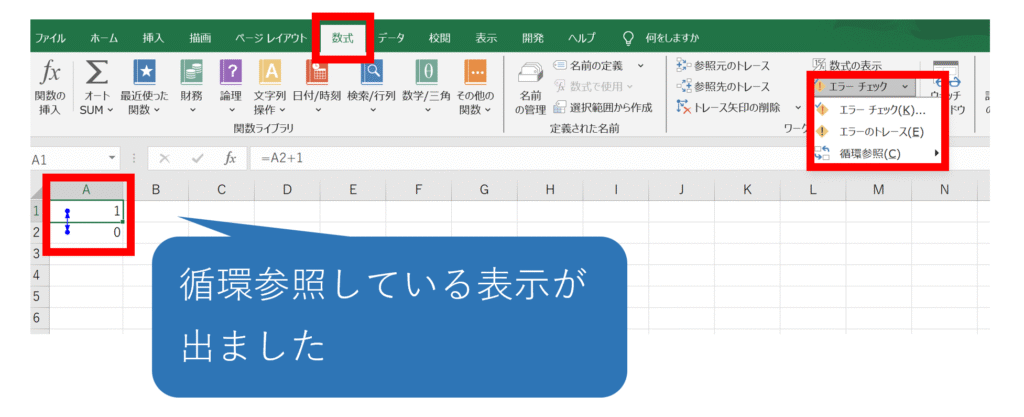Screen dimensions: 1024x417
Task: Select column B header
Action: click(x=155, y=190)
